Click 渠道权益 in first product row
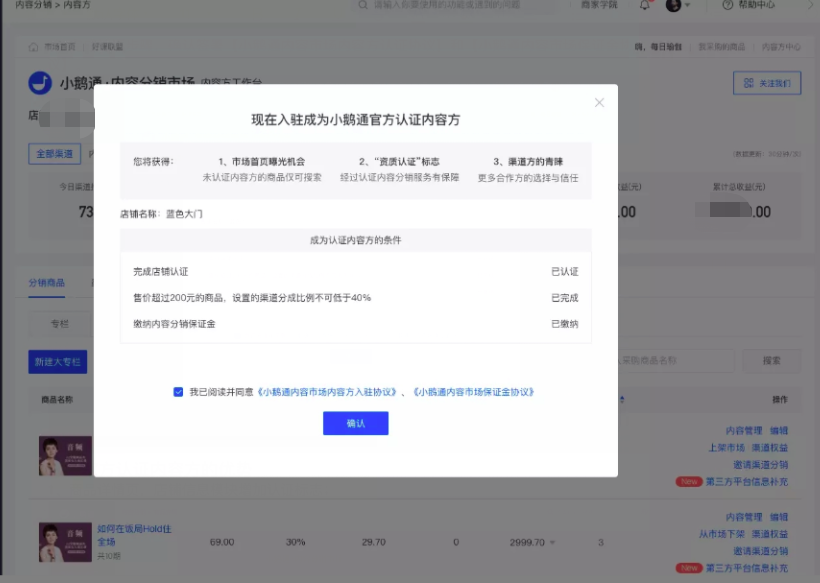The image size is (820, 583). click(770, 448)
